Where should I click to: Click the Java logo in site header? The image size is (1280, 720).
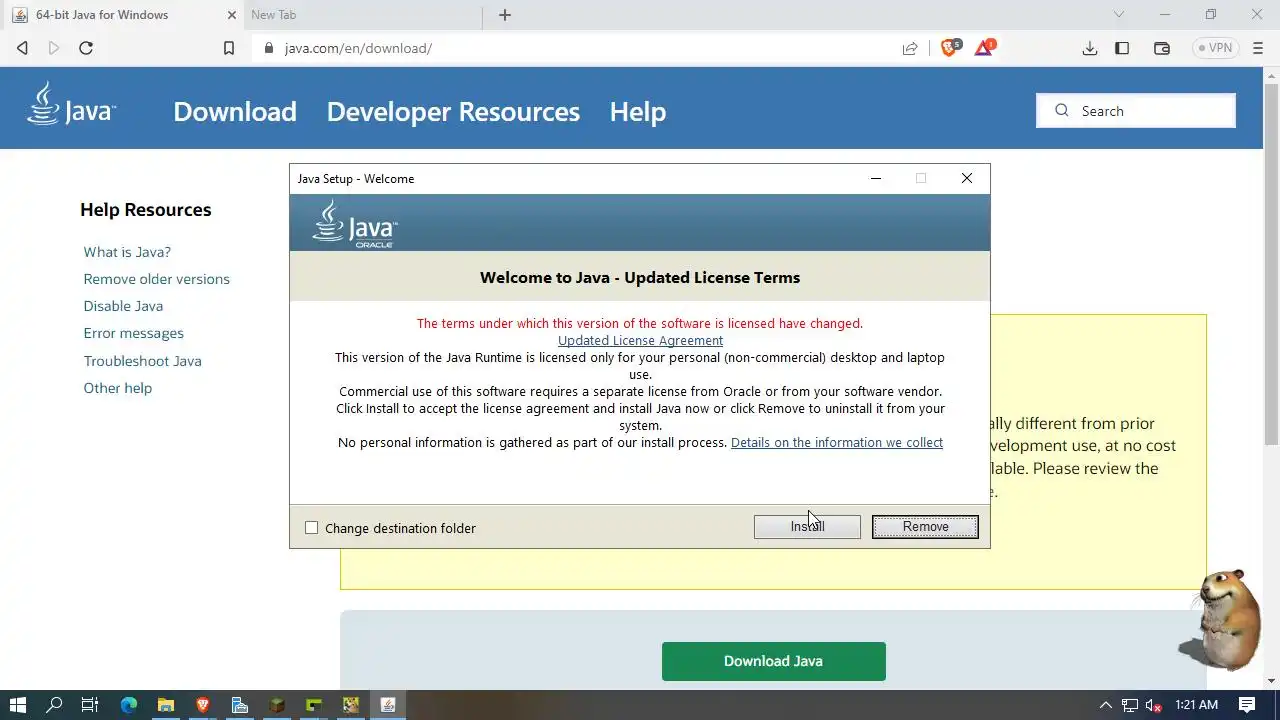pyautogui.click(x=72, y=104)
